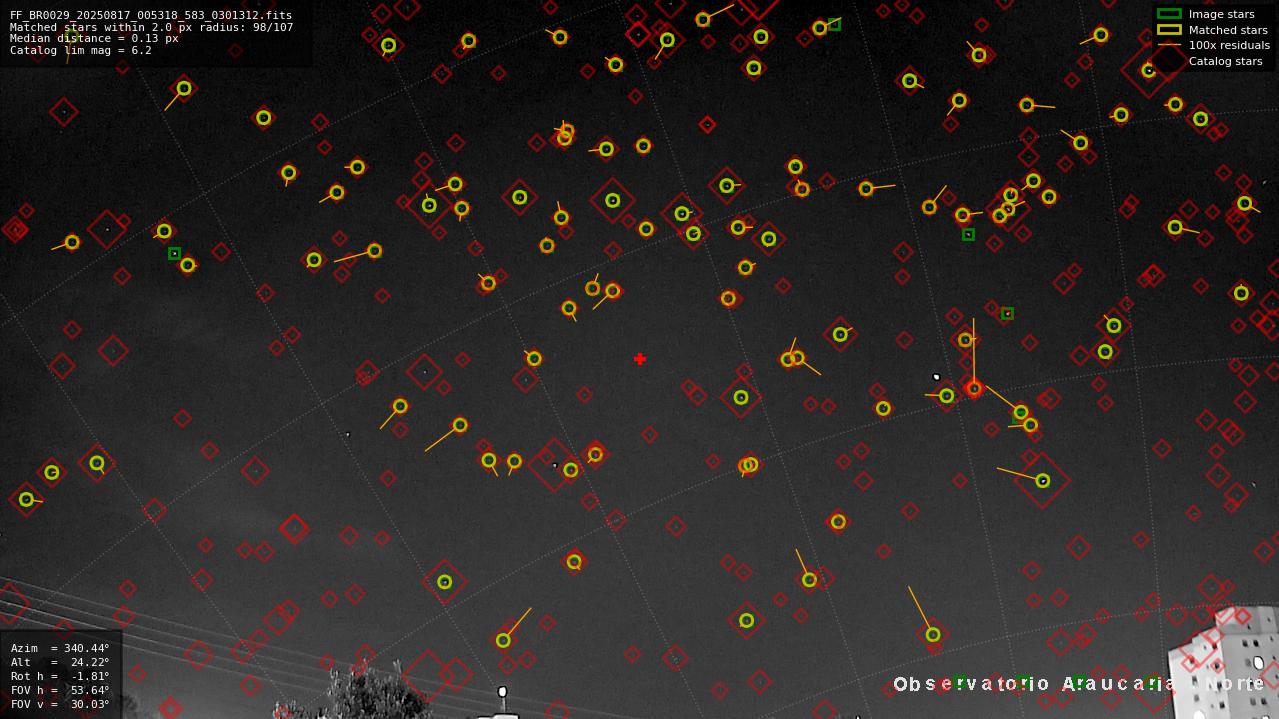Select the 'Catalog stars' legend label
The height and width of the screenshot is (719, 1279).
point(1225,61)
